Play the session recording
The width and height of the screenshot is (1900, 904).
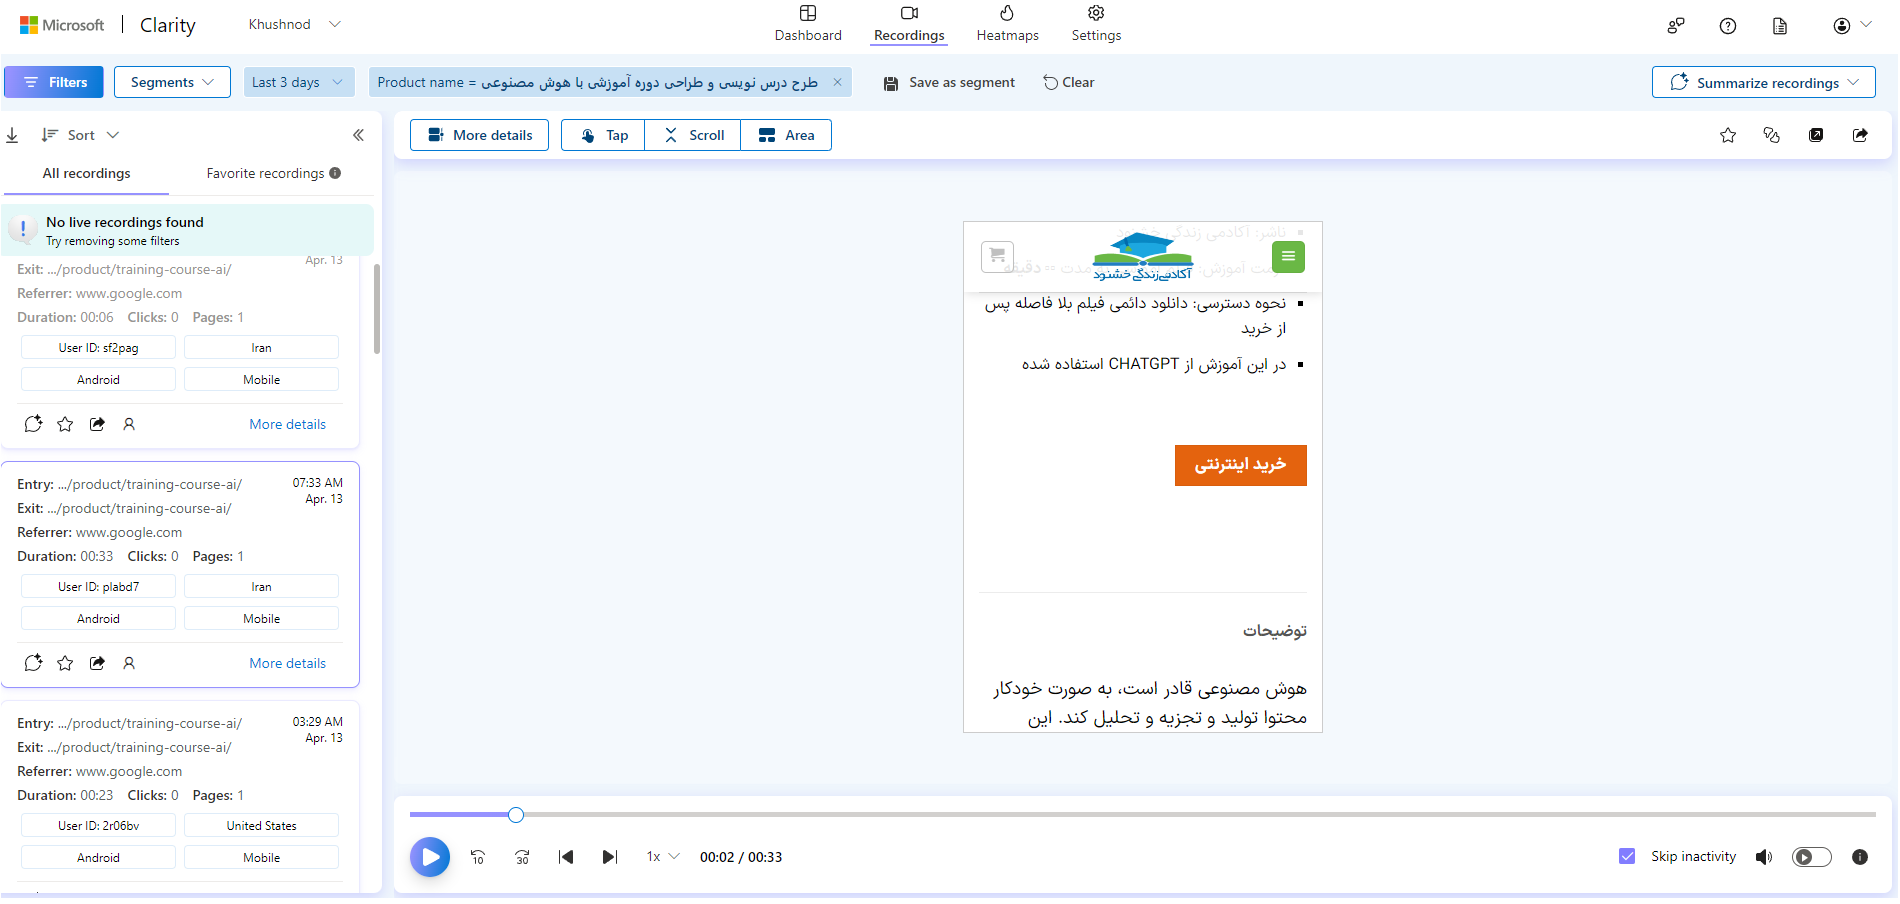point(430,857)
